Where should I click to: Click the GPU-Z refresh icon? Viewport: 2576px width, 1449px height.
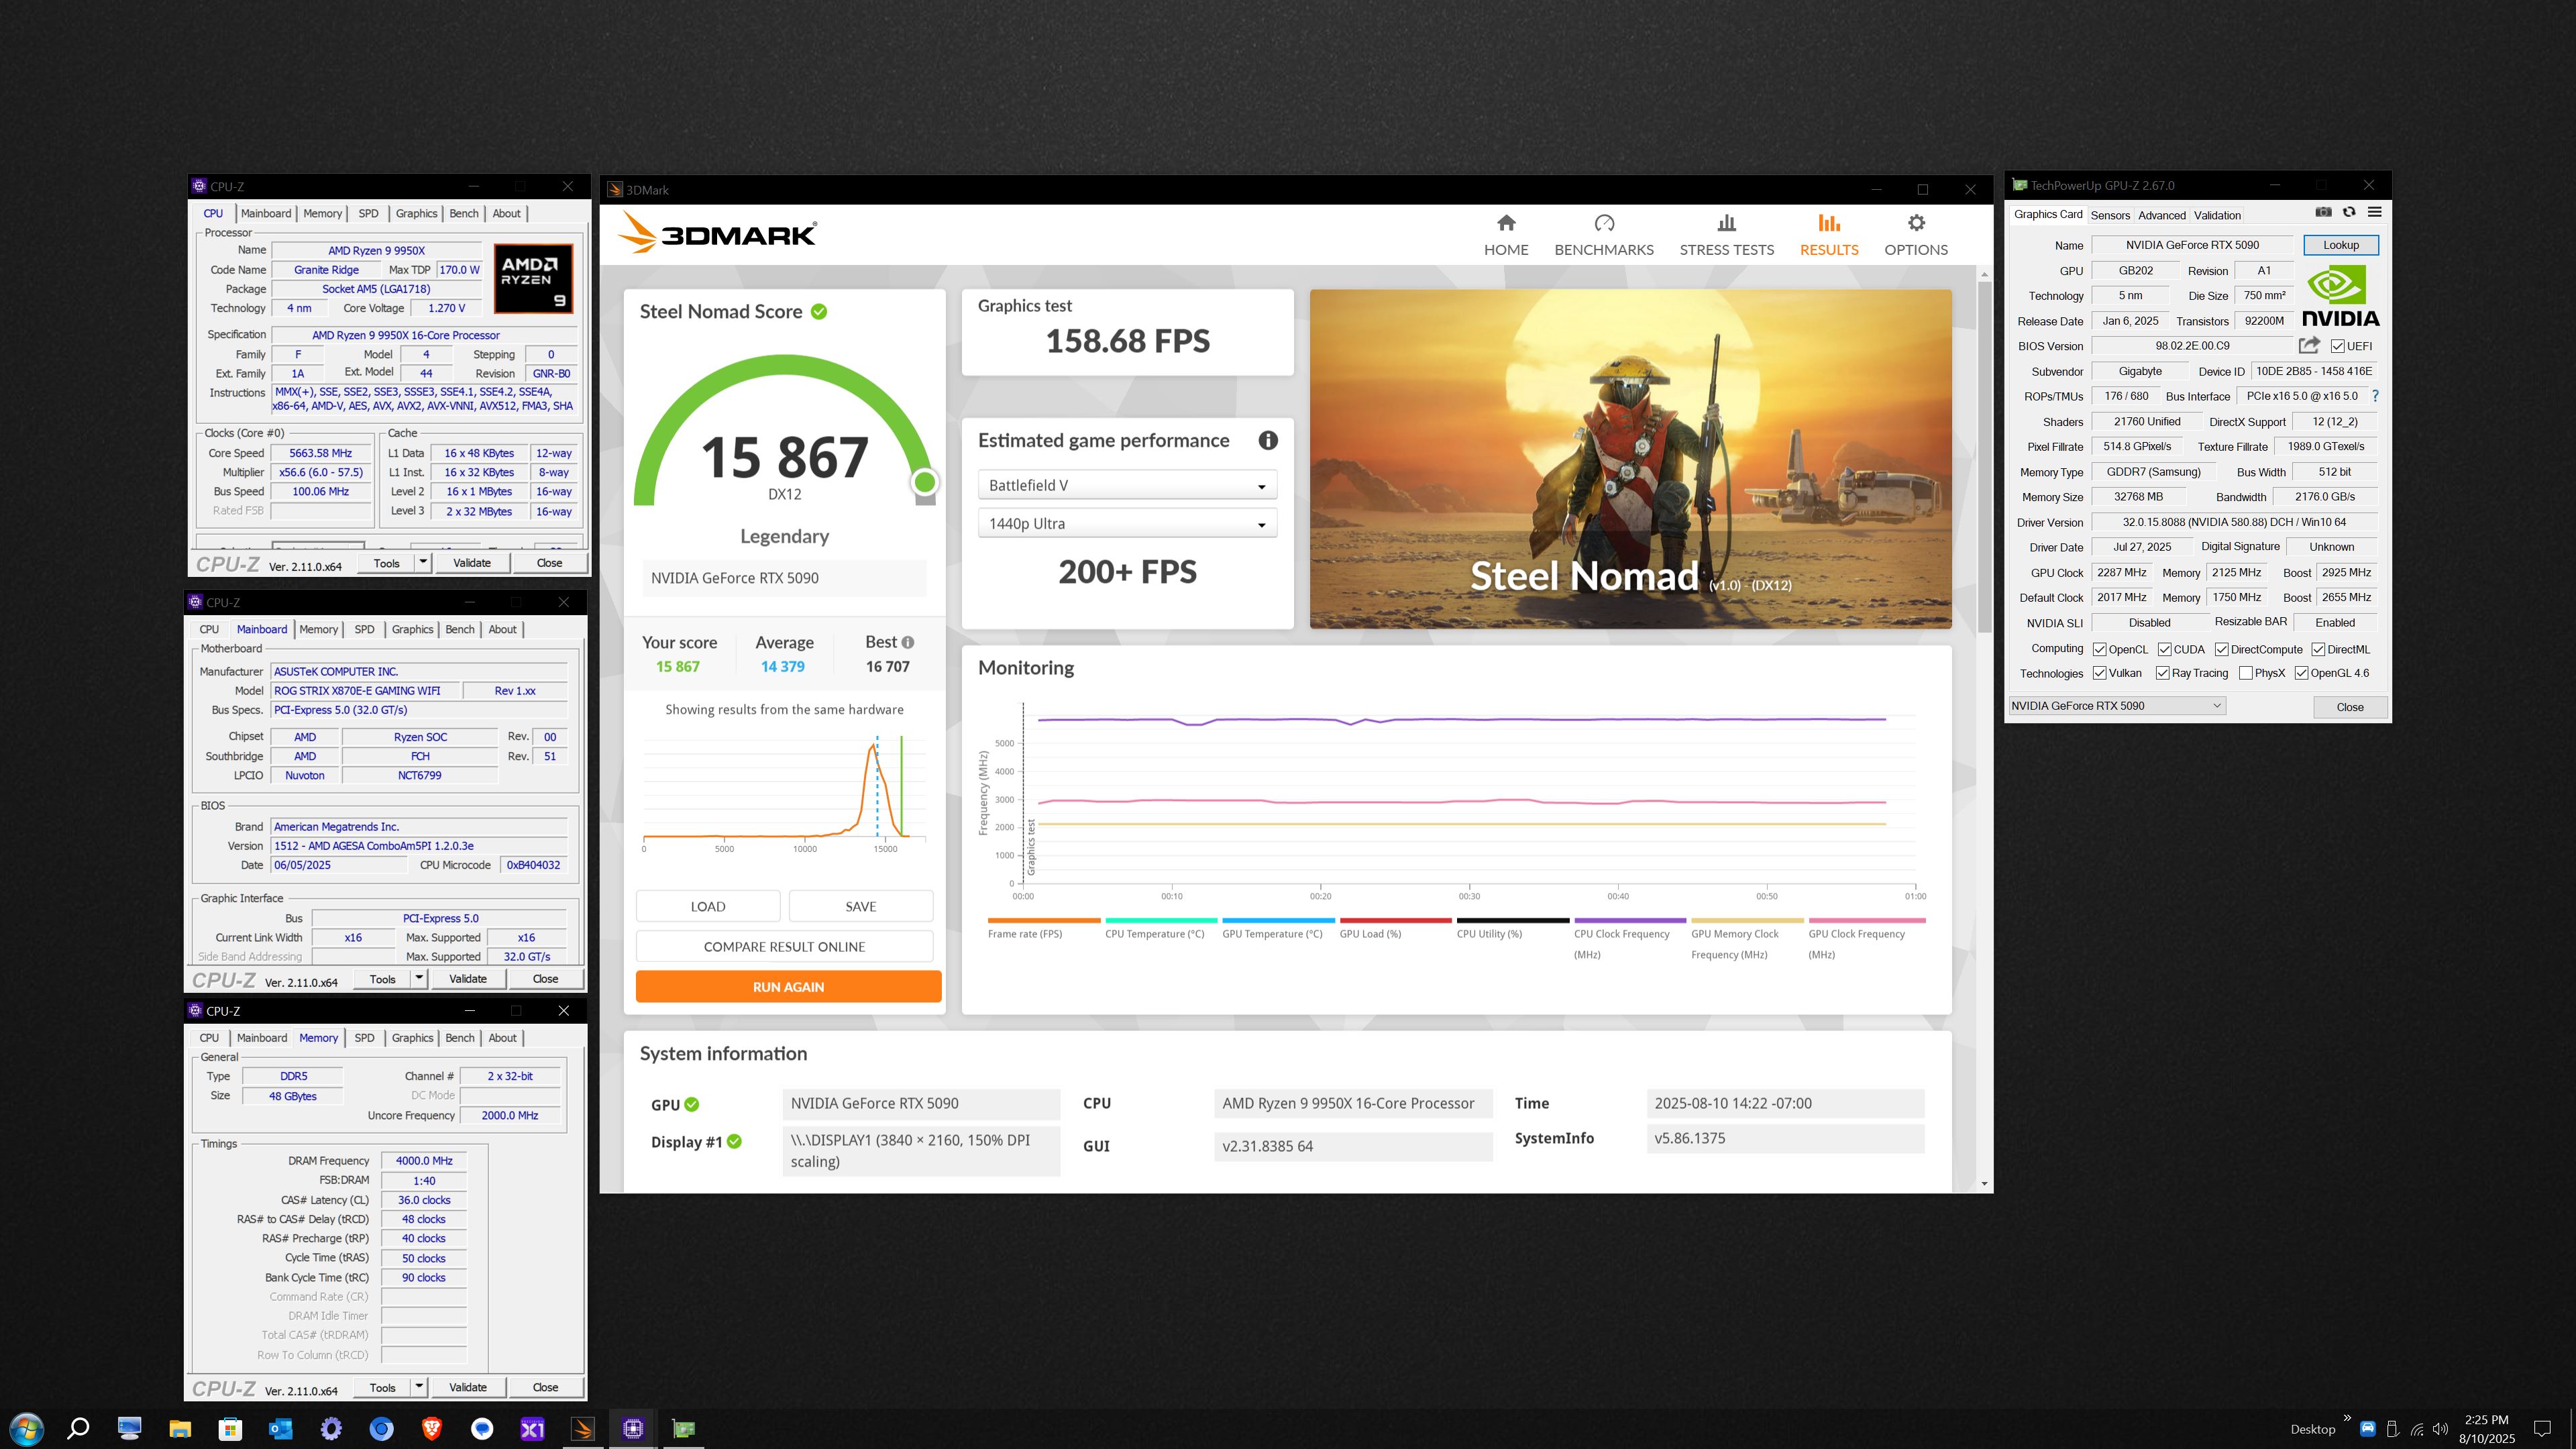pos(2349,212)
